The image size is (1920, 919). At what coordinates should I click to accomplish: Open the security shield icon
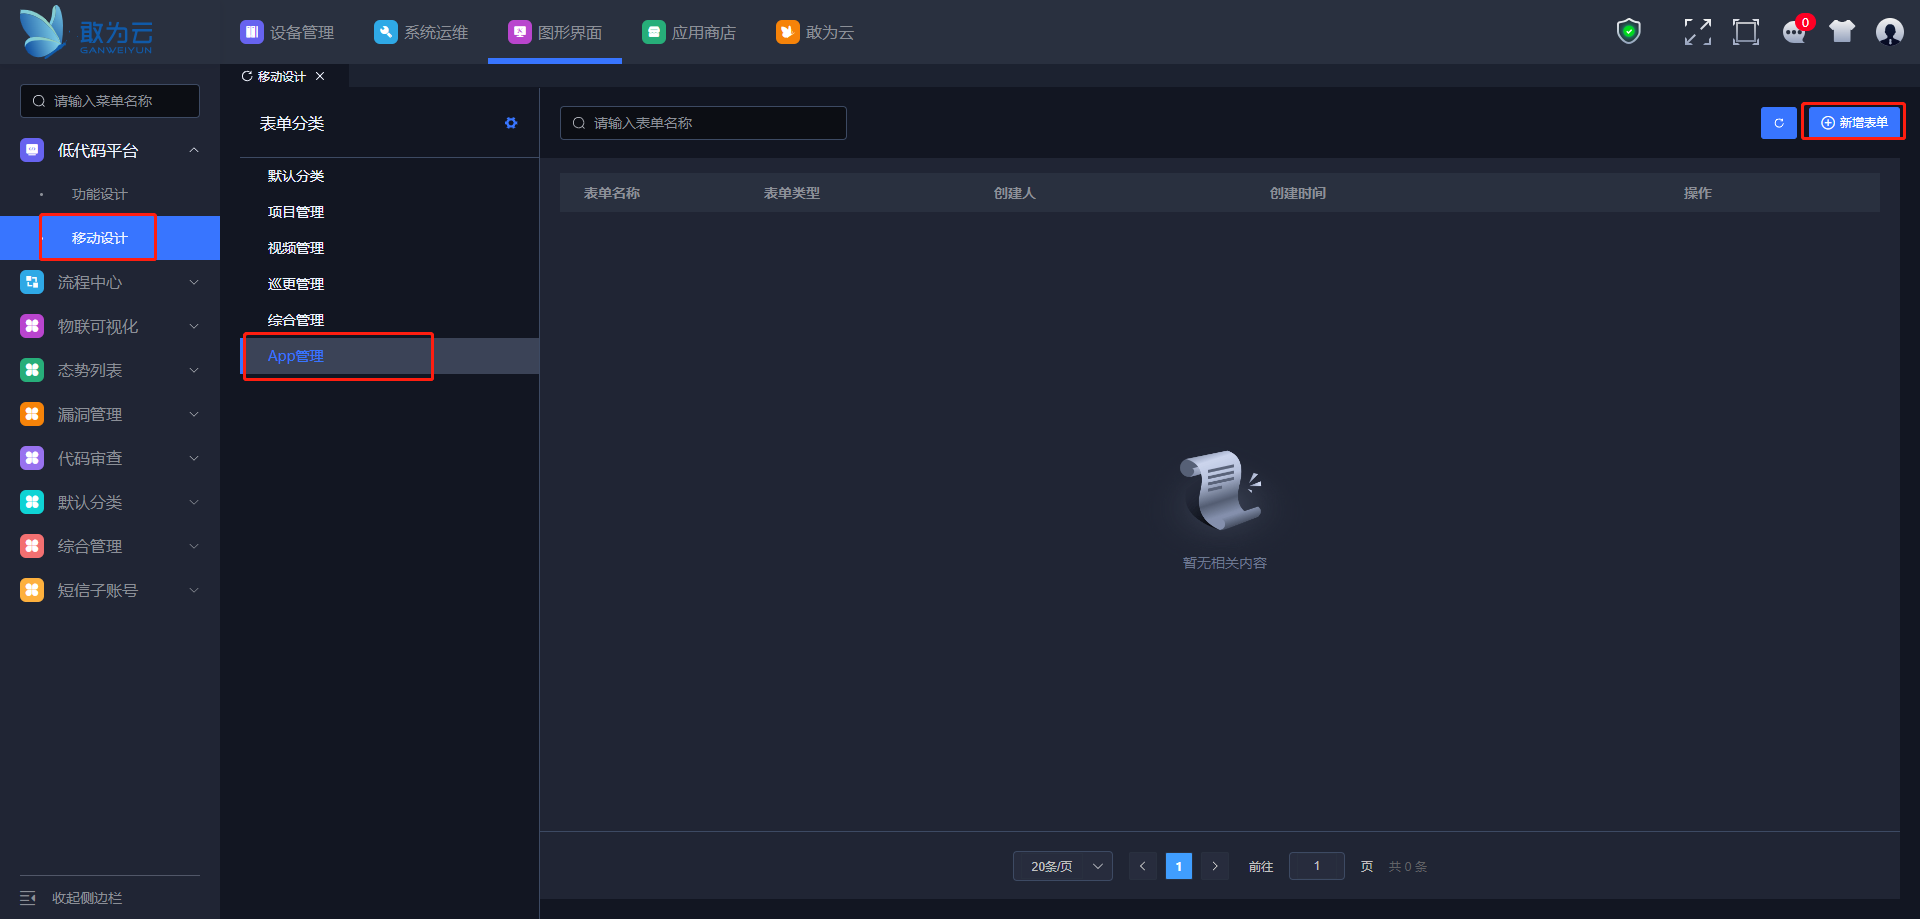pos(1629,32)
